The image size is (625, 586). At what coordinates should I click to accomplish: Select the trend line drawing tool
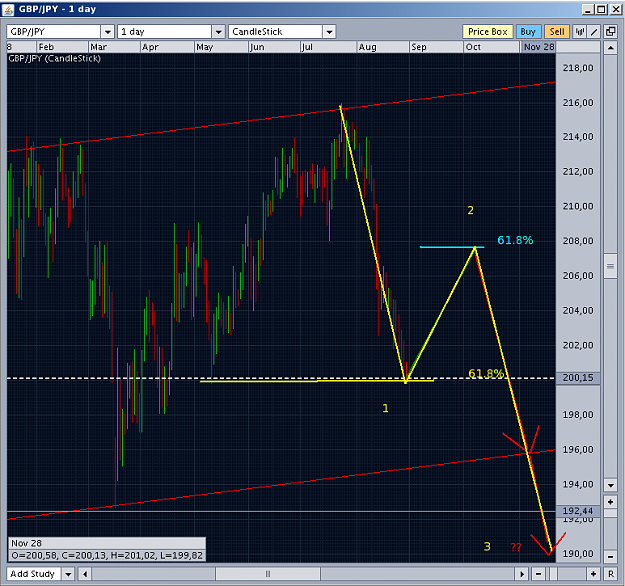point(594,31)
